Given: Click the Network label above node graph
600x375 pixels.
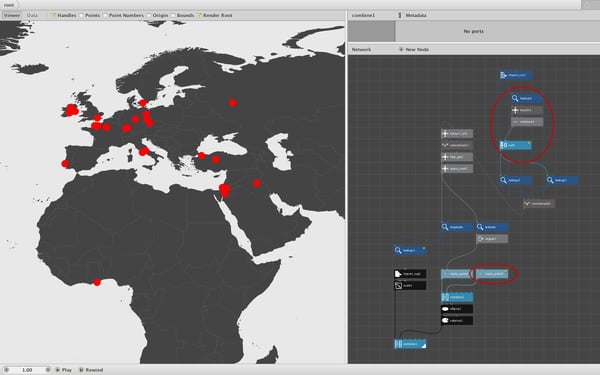Looking at the screenshot, I should [x=361, y=49].
